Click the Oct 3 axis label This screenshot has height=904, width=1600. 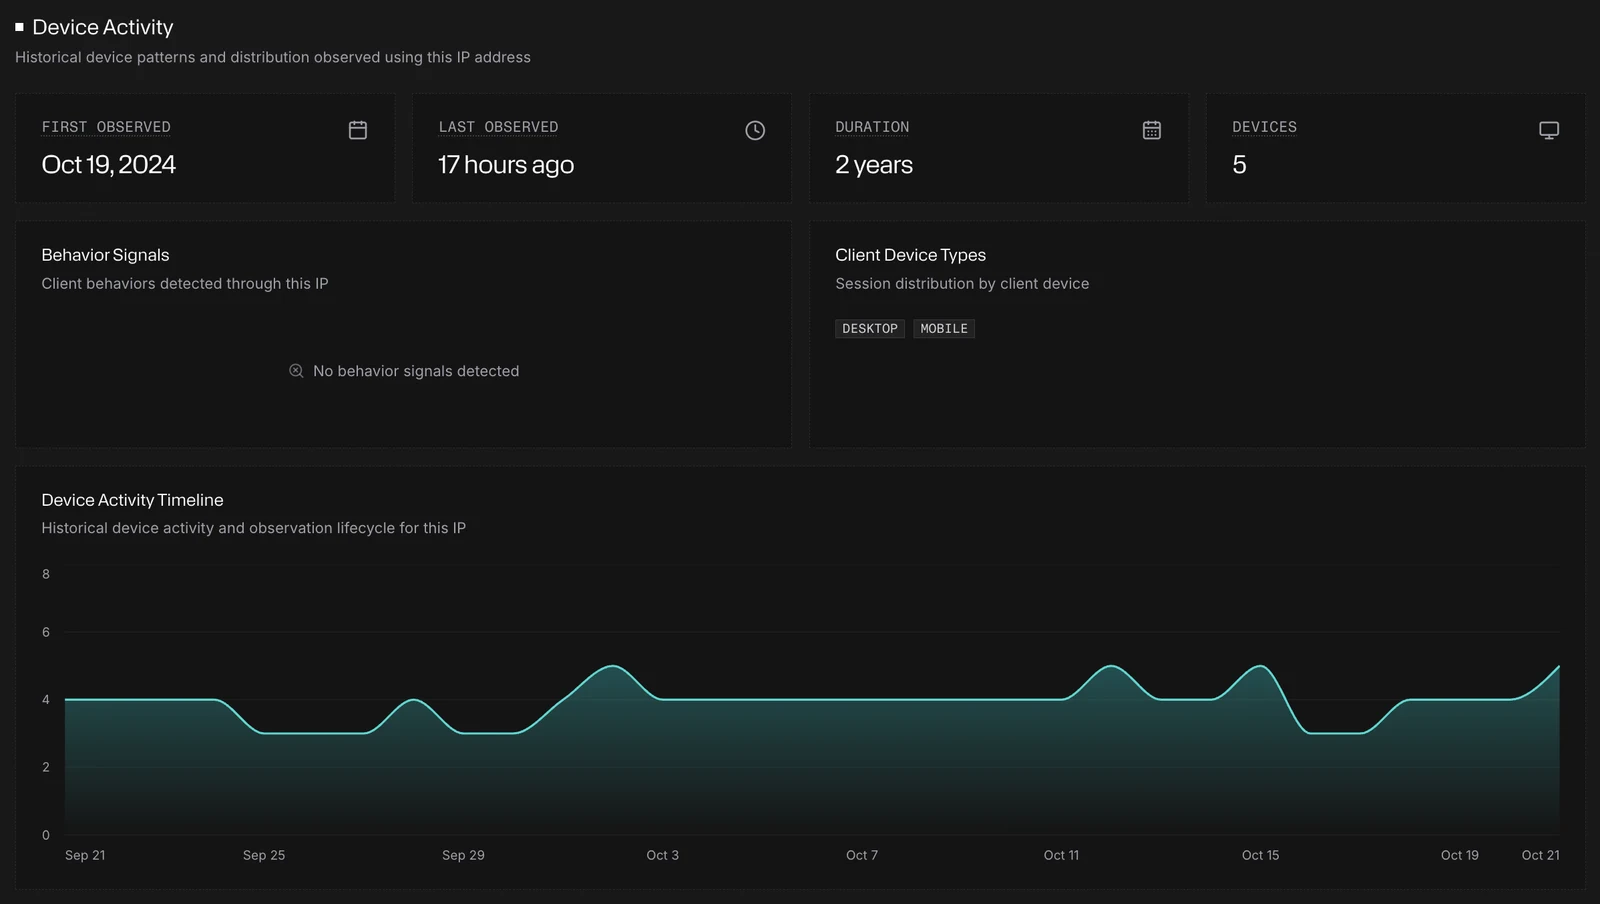point(662,855)
